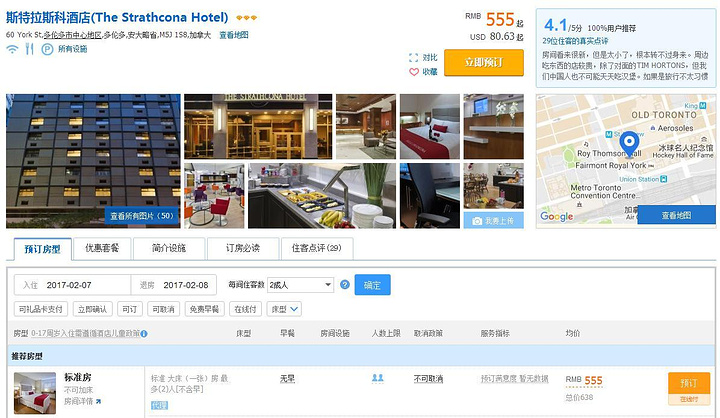Open the guest count help icon

point(345,285)
